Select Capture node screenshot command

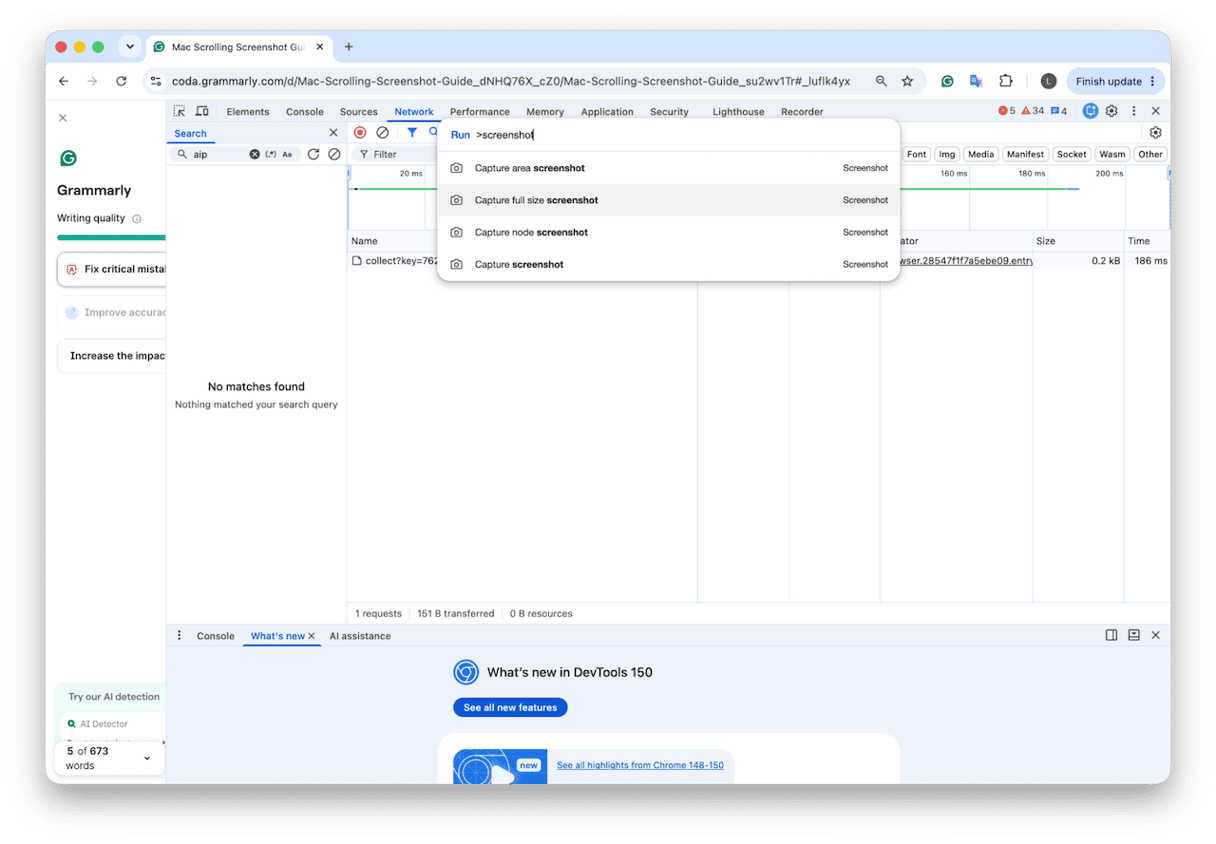click(x=668, y=232)
